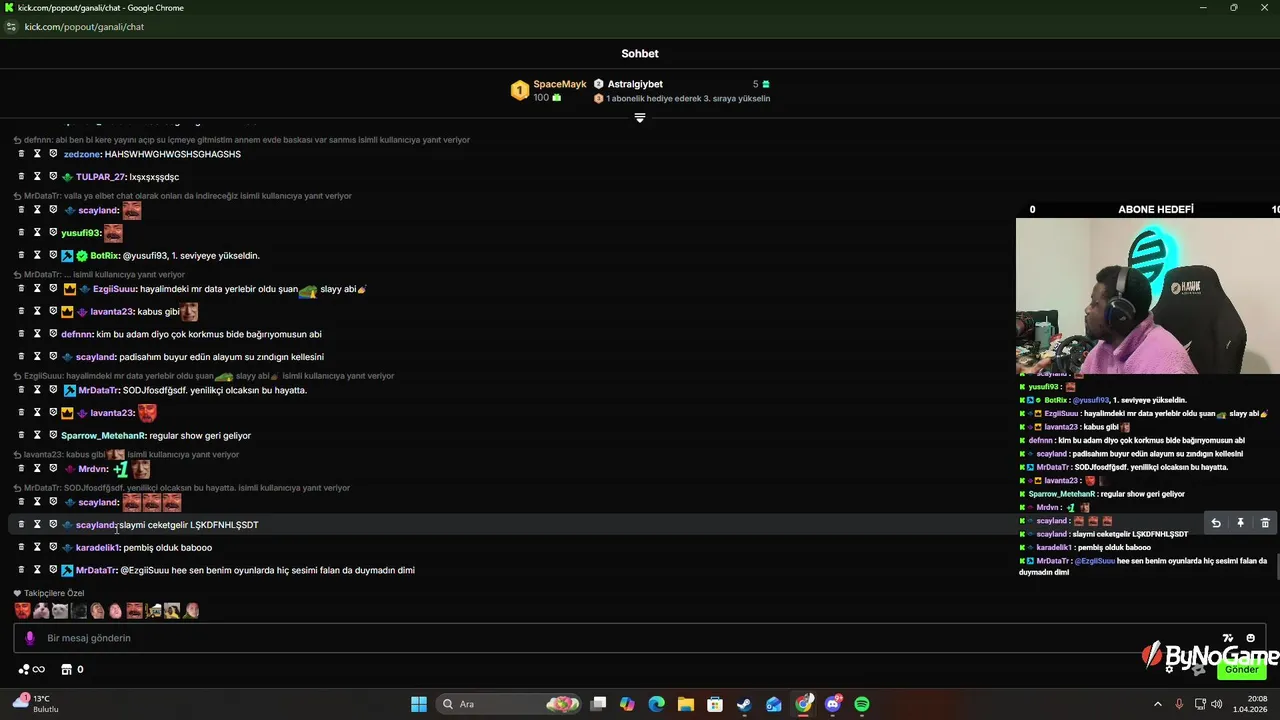Image resolution: width=1280 pixels, height=720 pixels.
Task: Delete MrDataTr's 'yenilikçi olcaksın' message via trash
Action: pos(21,390)
